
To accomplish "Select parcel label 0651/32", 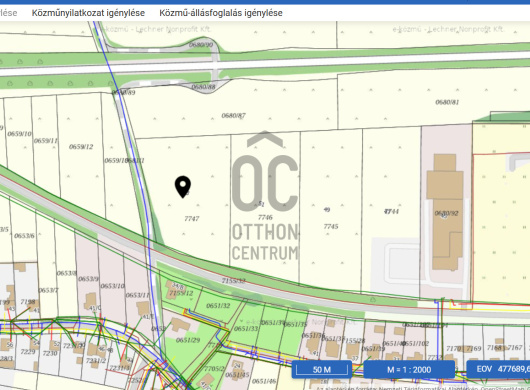I will [218, 306].
